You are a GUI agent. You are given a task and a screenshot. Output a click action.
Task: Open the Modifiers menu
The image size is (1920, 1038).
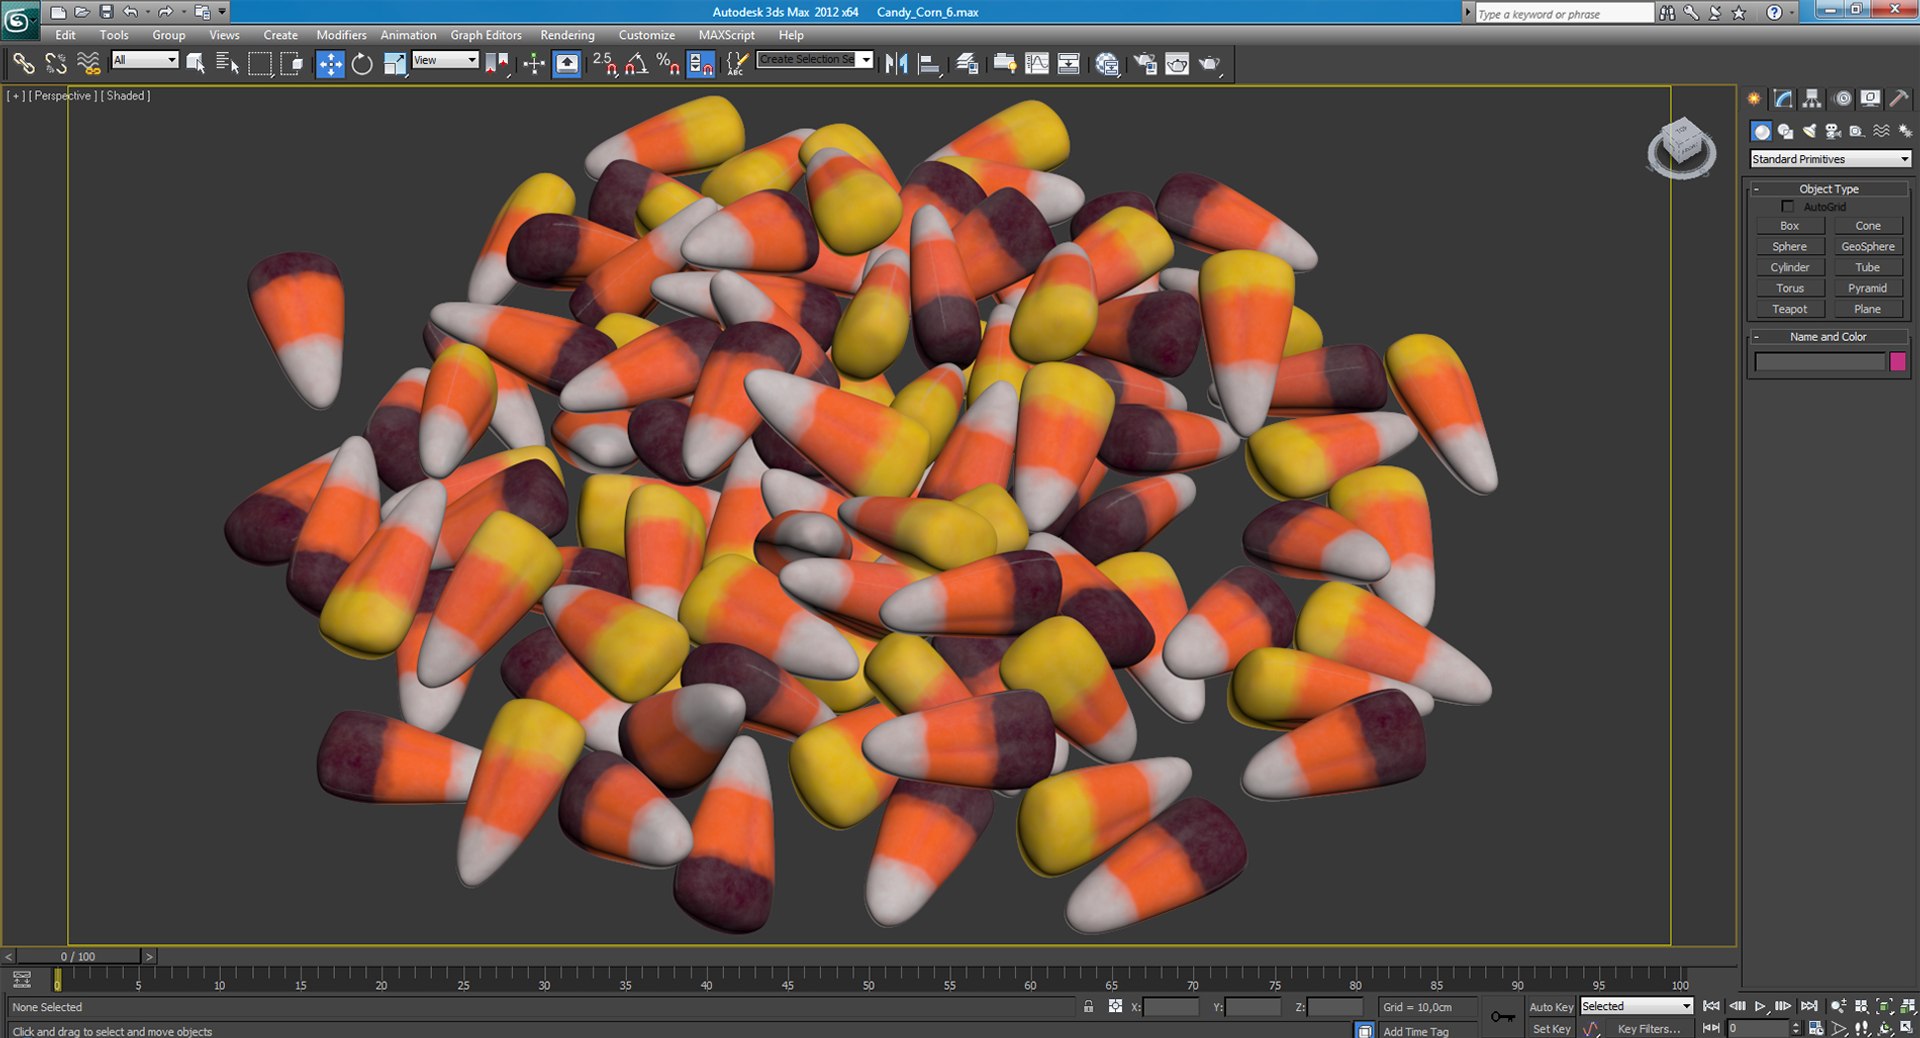pos(341,35)
